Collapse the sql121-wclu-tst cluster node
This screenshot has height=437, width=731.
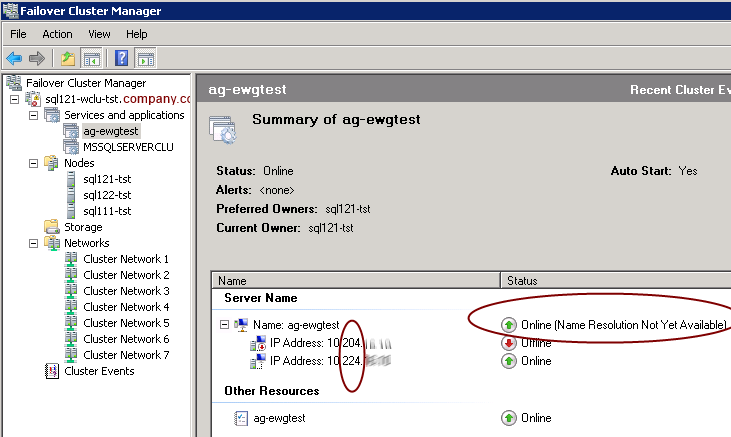click(14, 99)
